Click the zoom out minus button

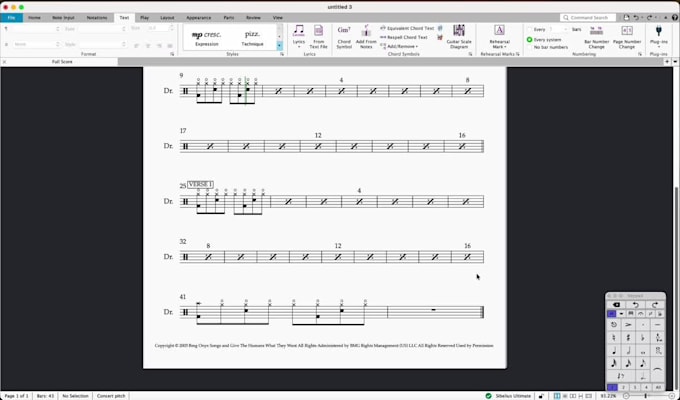[x=626, y=396]
